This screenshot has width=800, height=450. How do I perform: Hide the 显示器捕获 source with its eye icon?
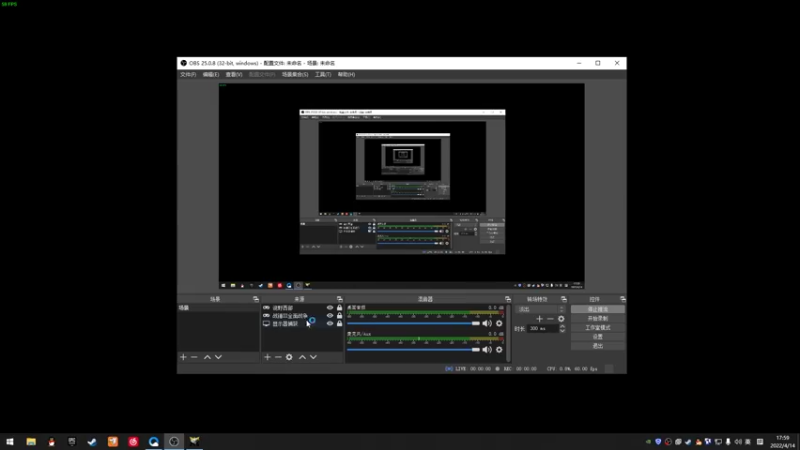[x=330, y=323]
